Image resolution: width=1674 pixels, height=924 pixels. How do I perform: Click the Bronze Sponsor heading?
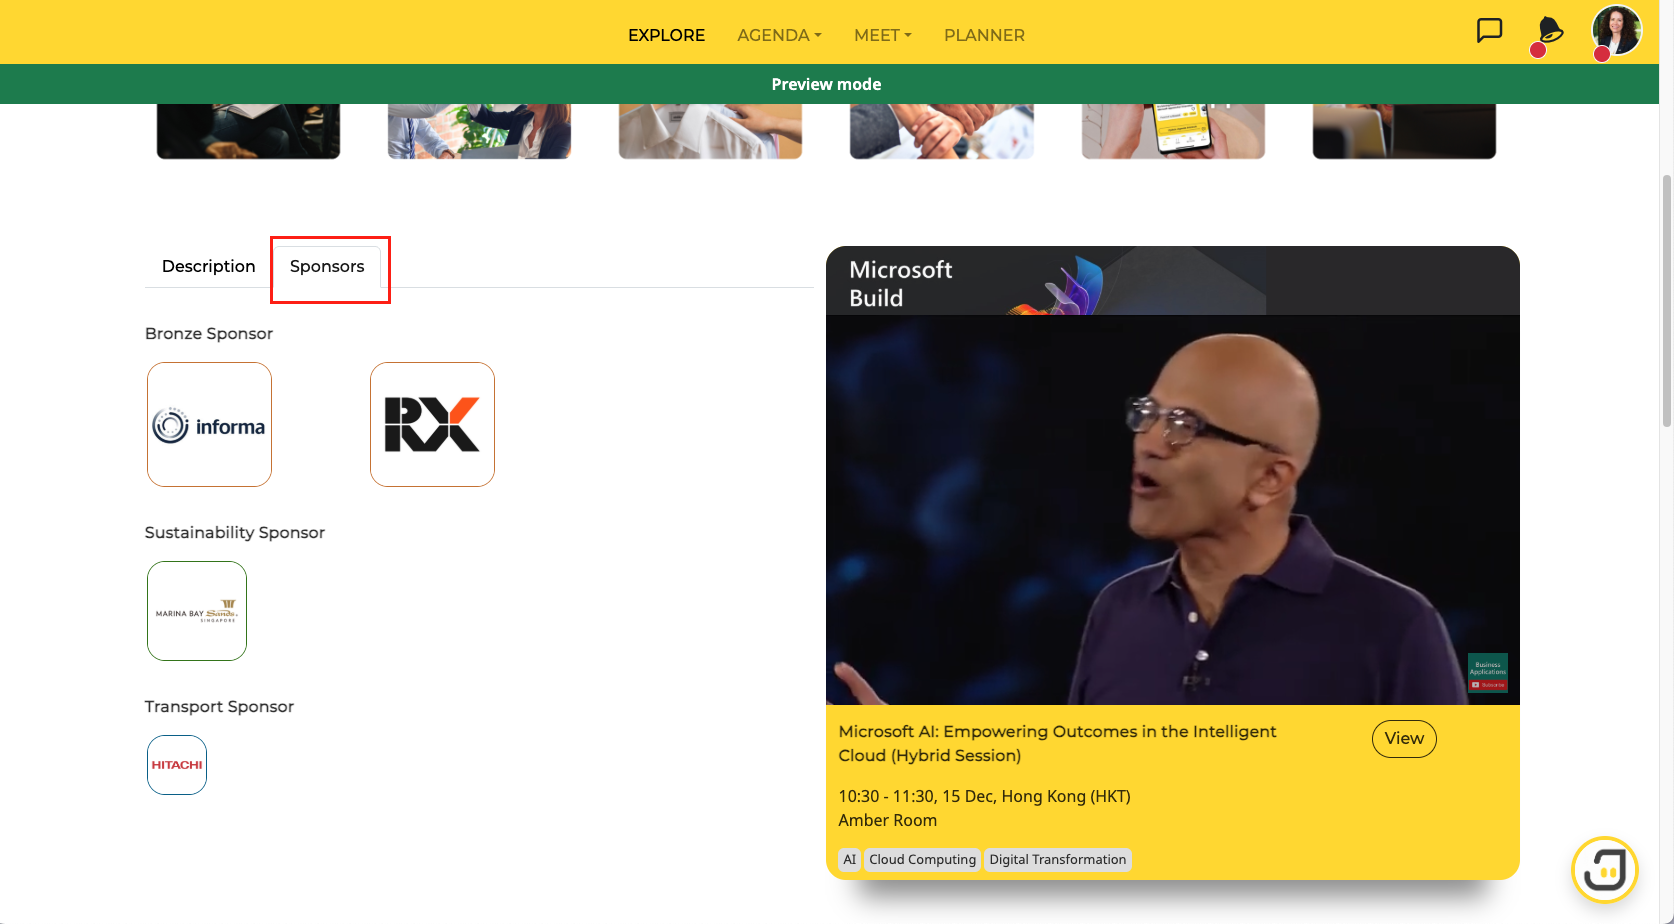tap(209, 333)
